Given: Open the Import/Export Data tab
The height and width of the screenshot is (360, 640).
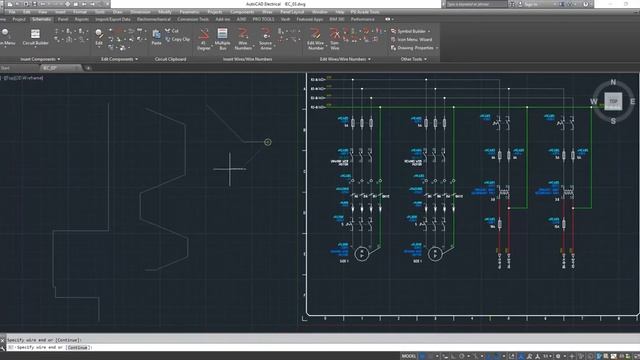Looking at the screenshot, I should [113, 19].
